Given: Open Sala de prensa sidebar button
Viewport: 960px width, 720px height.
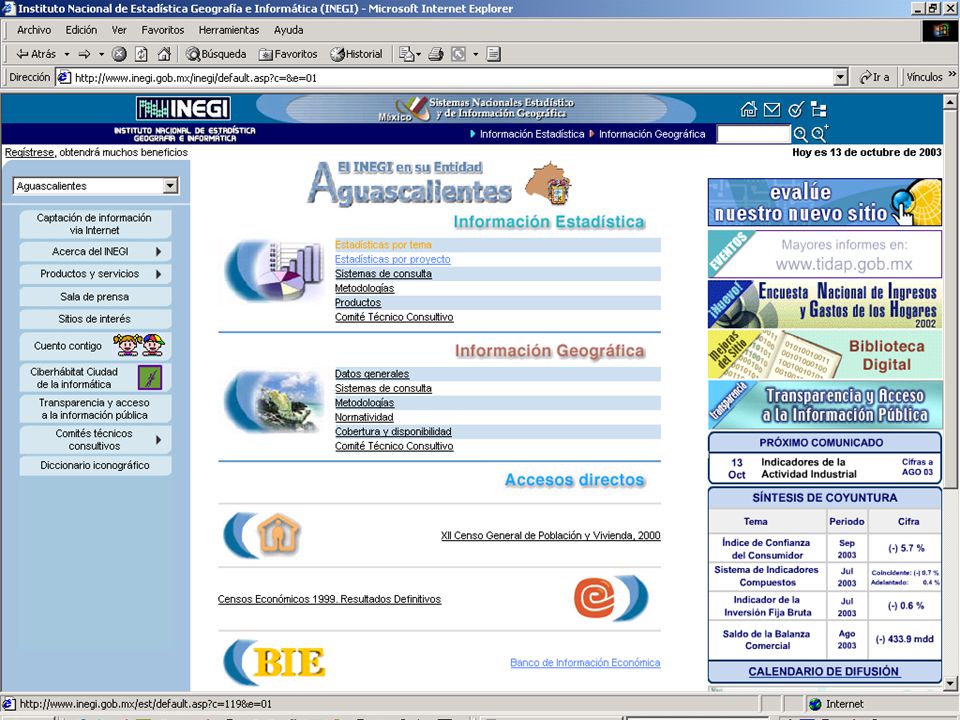Looking at the screenshot, I should [95, 296].
